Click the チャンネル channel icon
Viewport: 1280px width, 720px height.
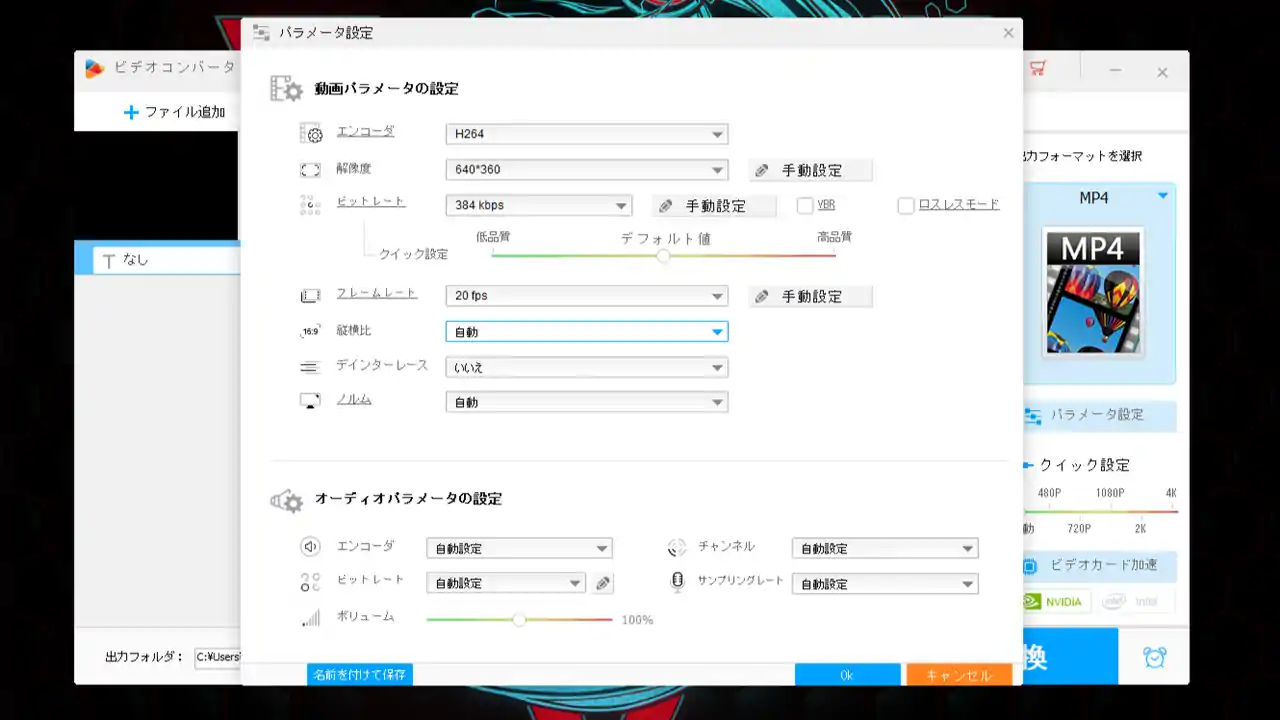677,547
